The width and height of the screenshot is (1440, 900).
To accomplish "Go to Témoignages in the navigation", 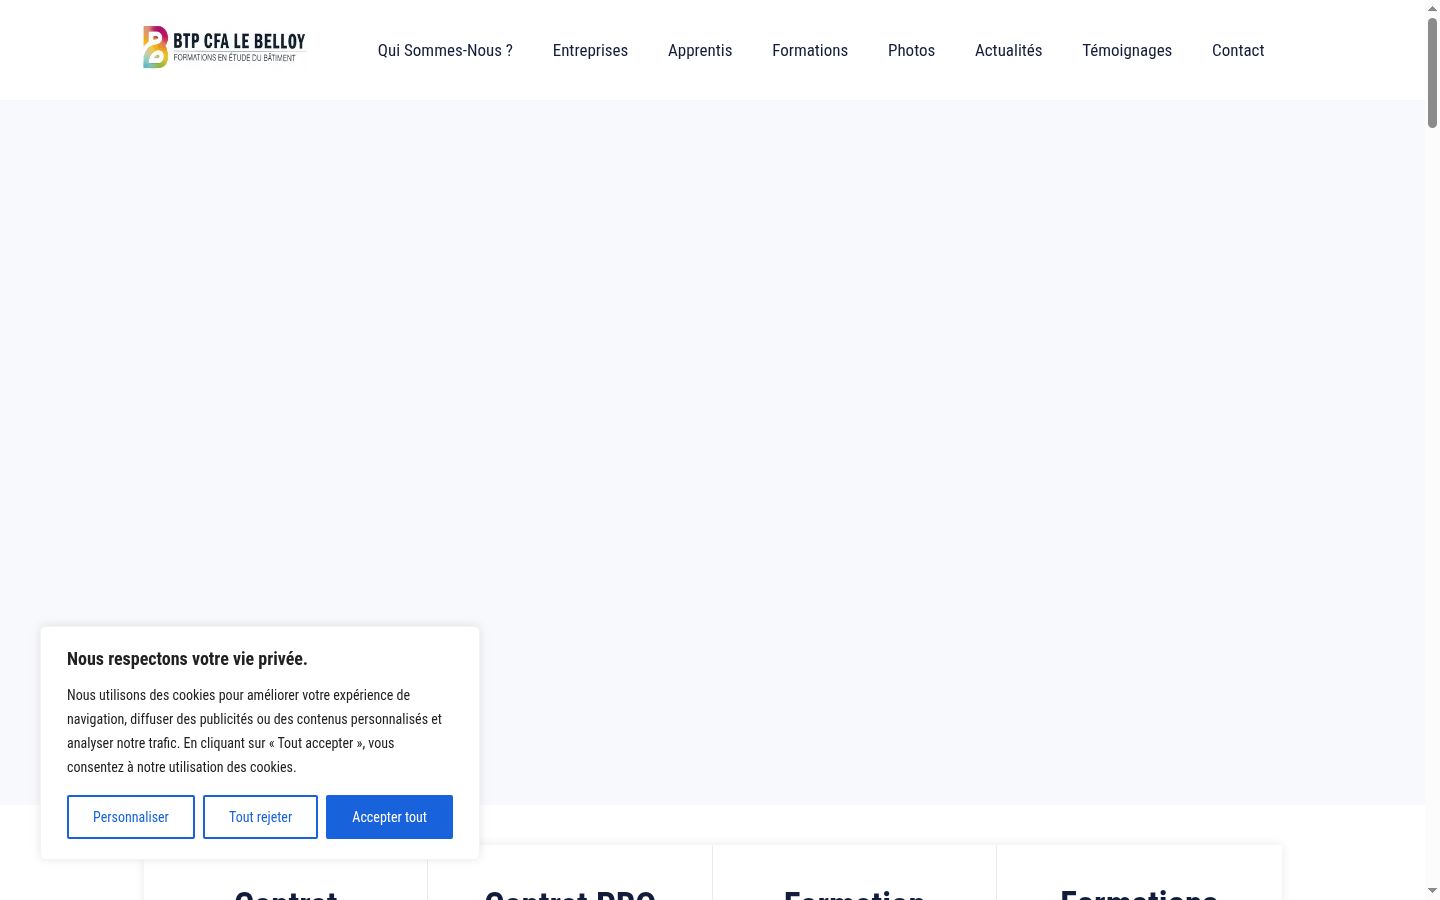I will pyautogui.click(x=1127, y=50).
